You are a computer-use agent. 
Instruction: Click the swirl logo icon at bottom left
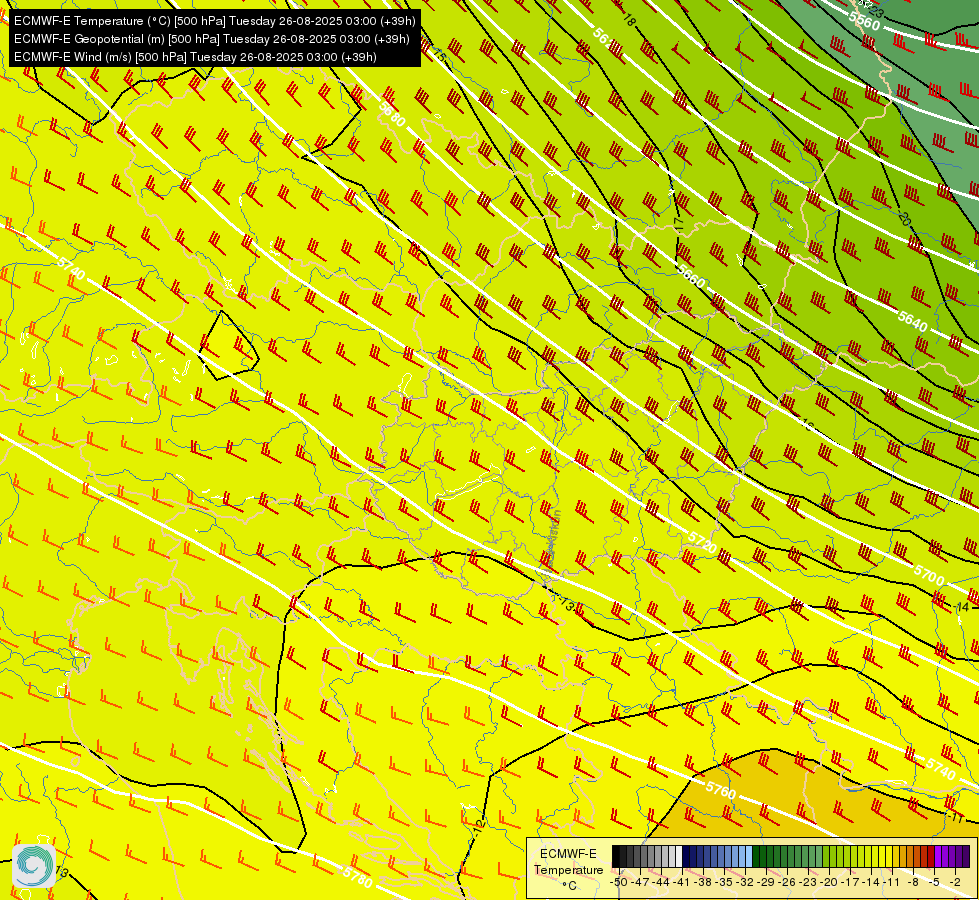(x=34, y=866)
